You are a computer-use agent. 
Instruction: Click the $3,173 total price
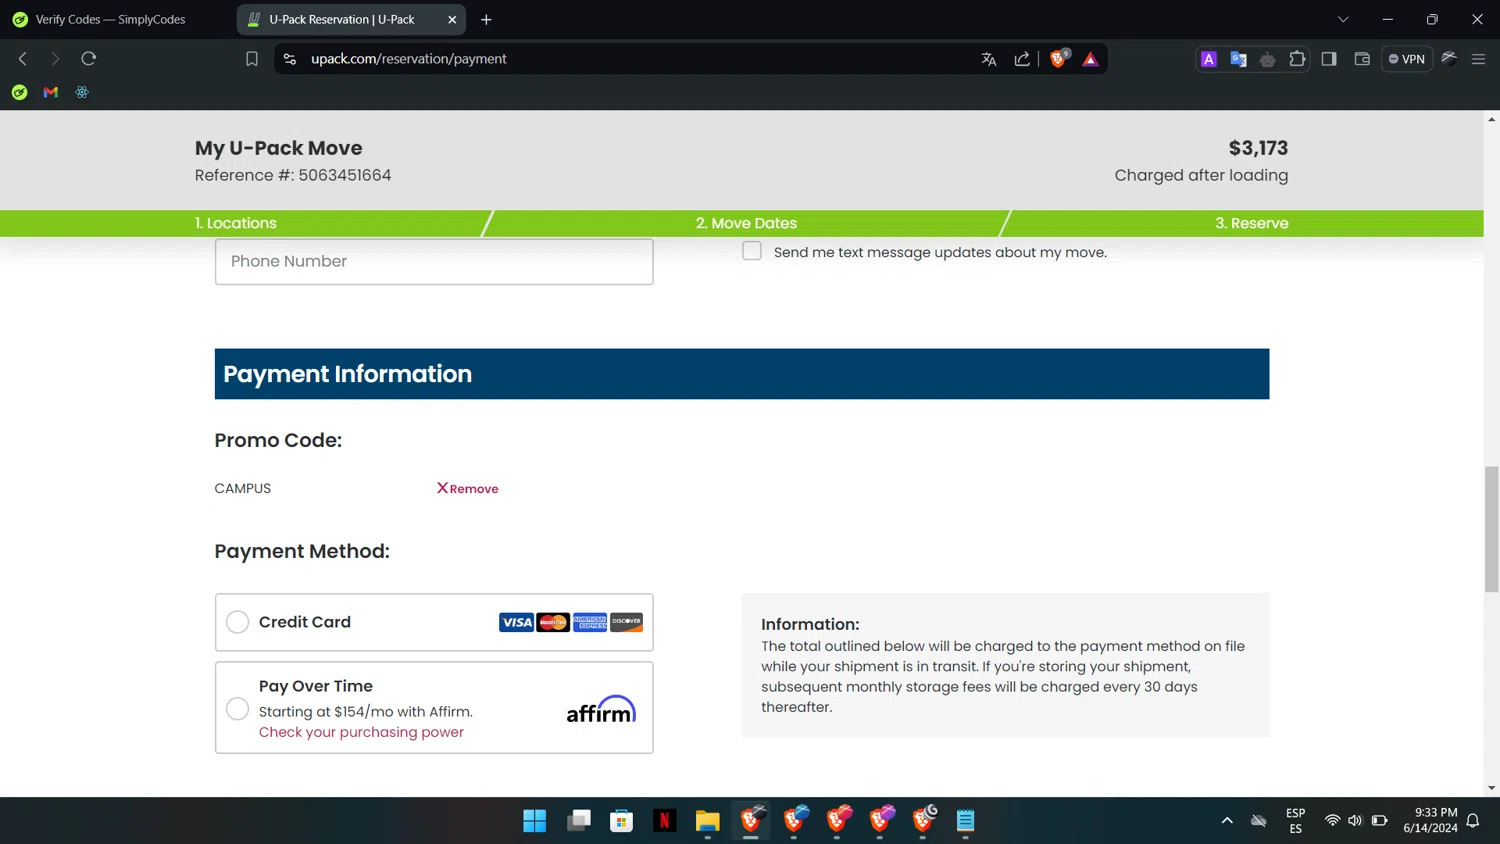tap(1258, 148)
